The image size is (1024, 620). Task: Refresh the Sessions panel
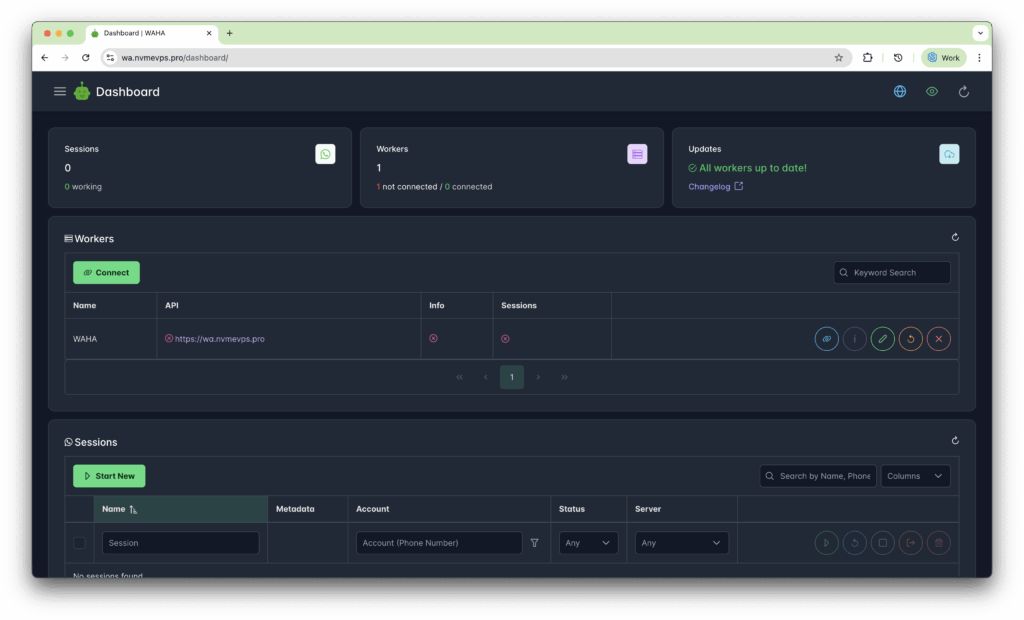click(x=955, y=441)
